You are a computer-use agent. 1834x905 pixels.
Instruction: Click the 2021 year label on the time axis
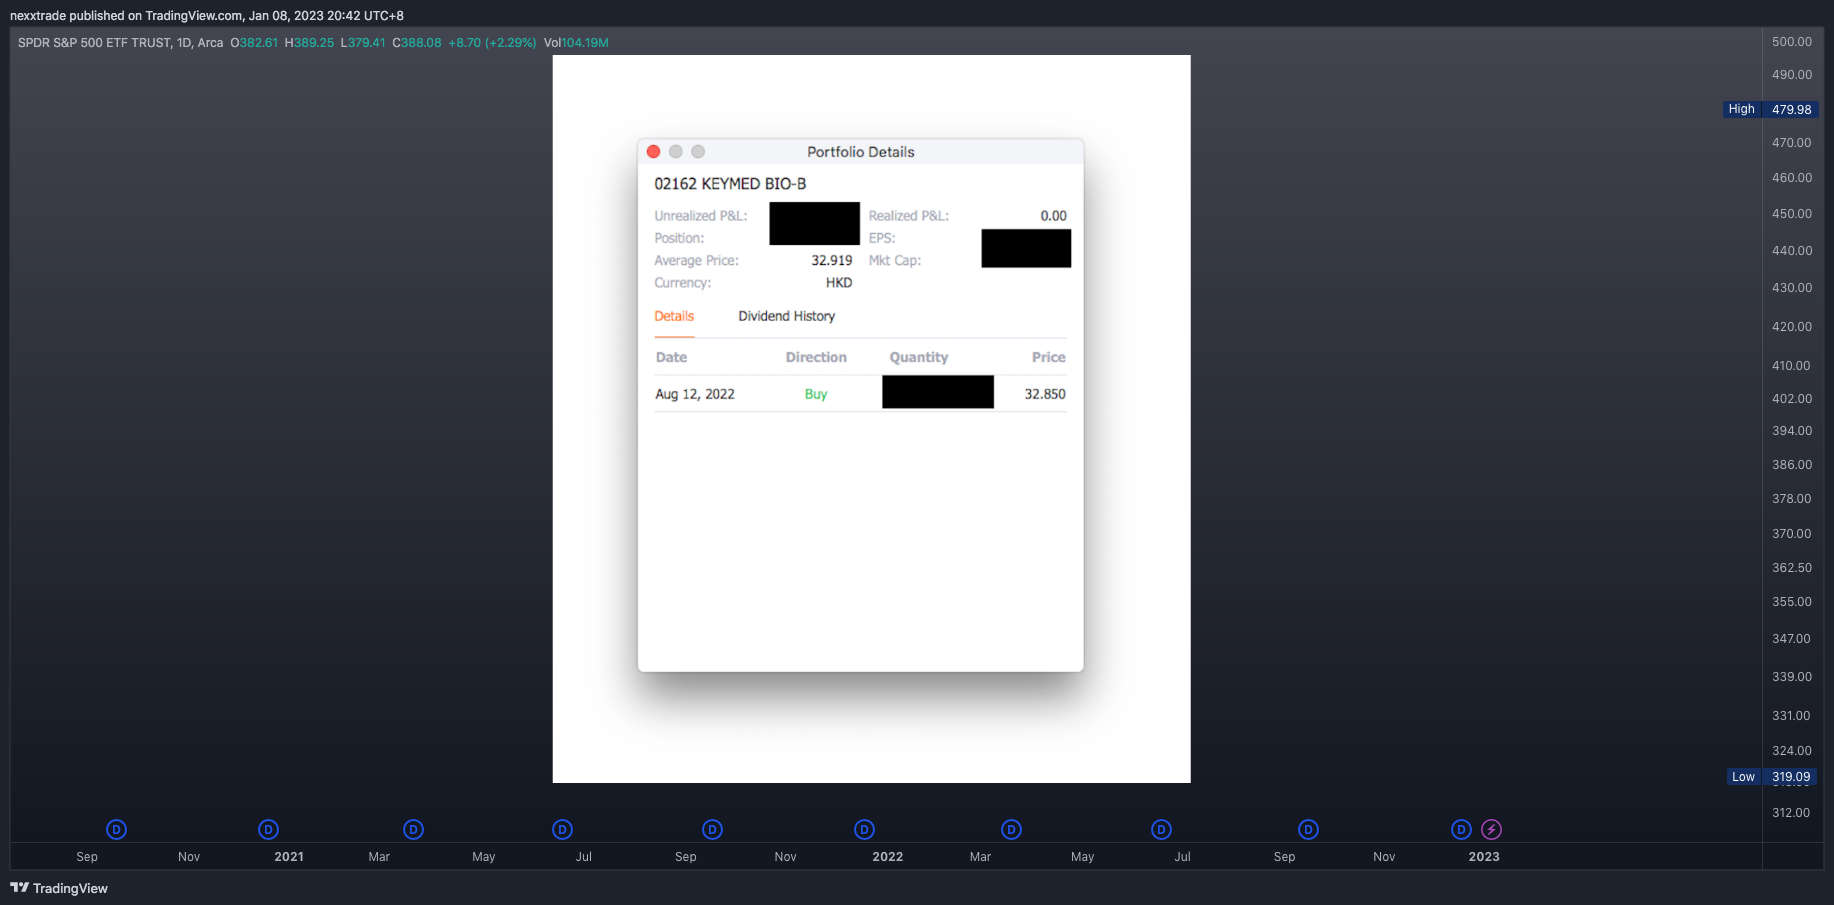[x=289, y=857]
